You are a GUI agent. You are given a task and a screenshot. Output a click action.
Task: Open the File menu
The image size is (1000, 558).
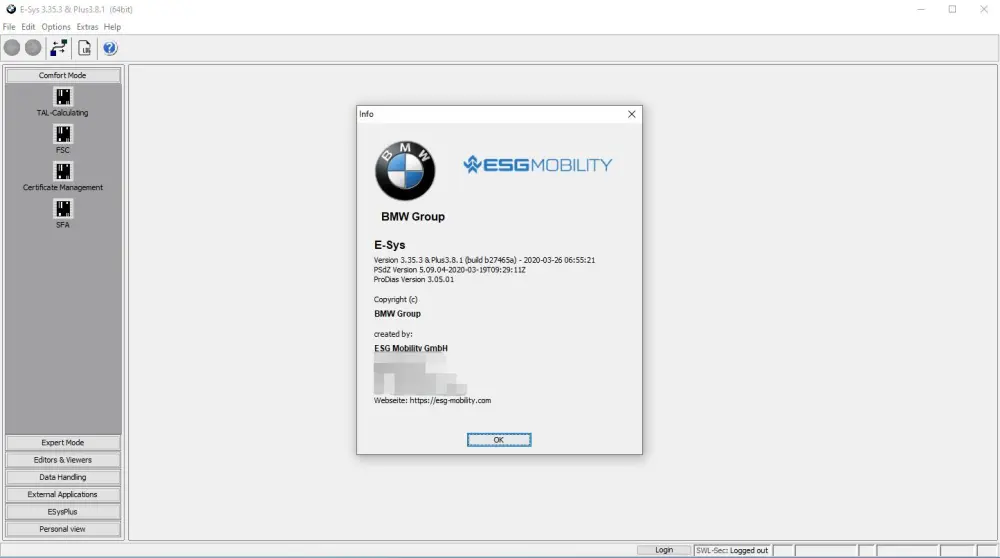click(x=9, y=27)
